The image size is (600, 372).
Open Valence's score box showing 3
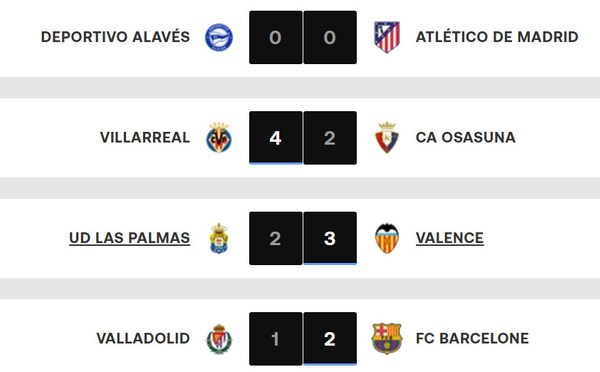coord(330,238)
